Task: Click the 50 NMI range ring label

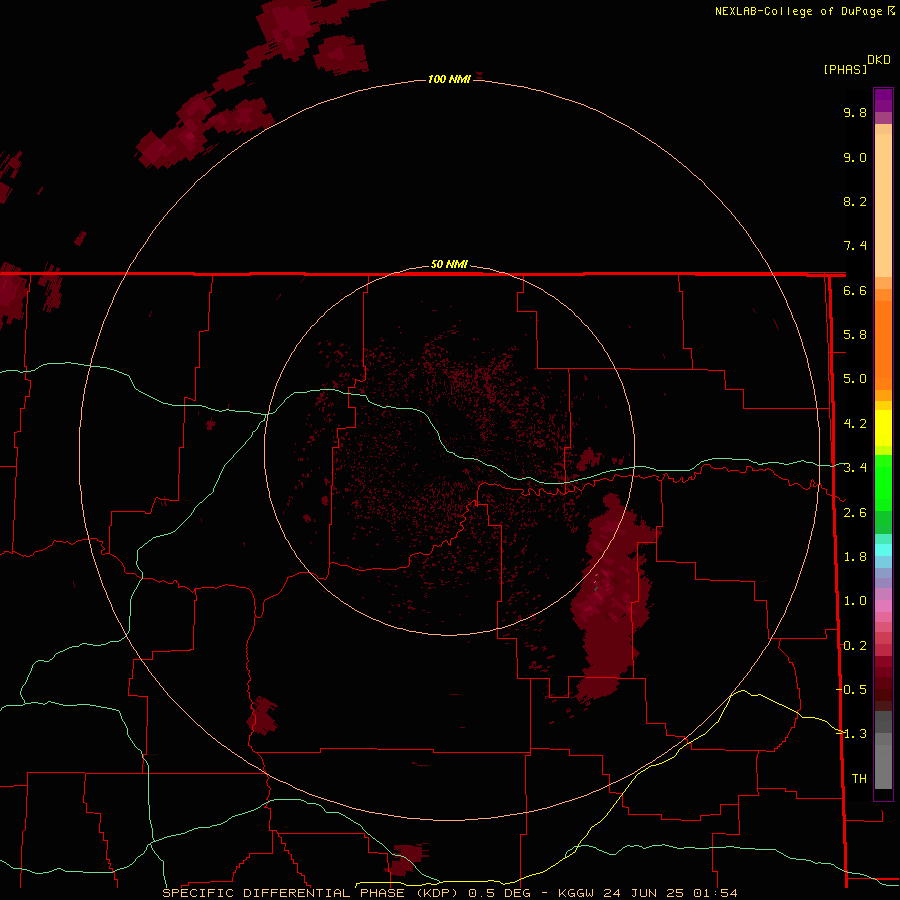Action: [449, 264]
